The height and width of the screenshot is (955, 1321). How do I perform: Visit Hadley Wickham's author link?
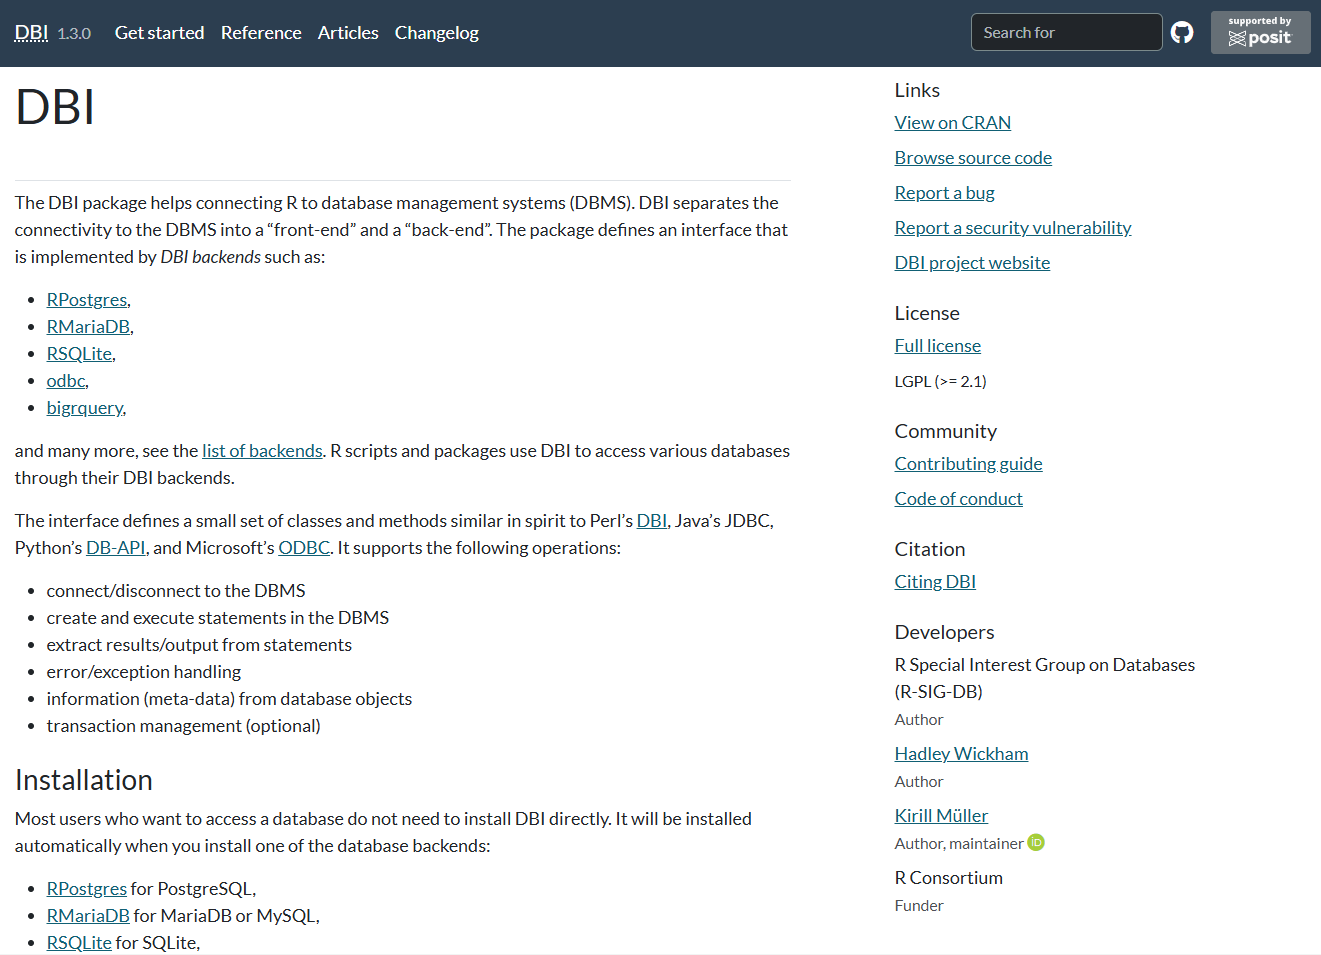click(x=961, y=754)
